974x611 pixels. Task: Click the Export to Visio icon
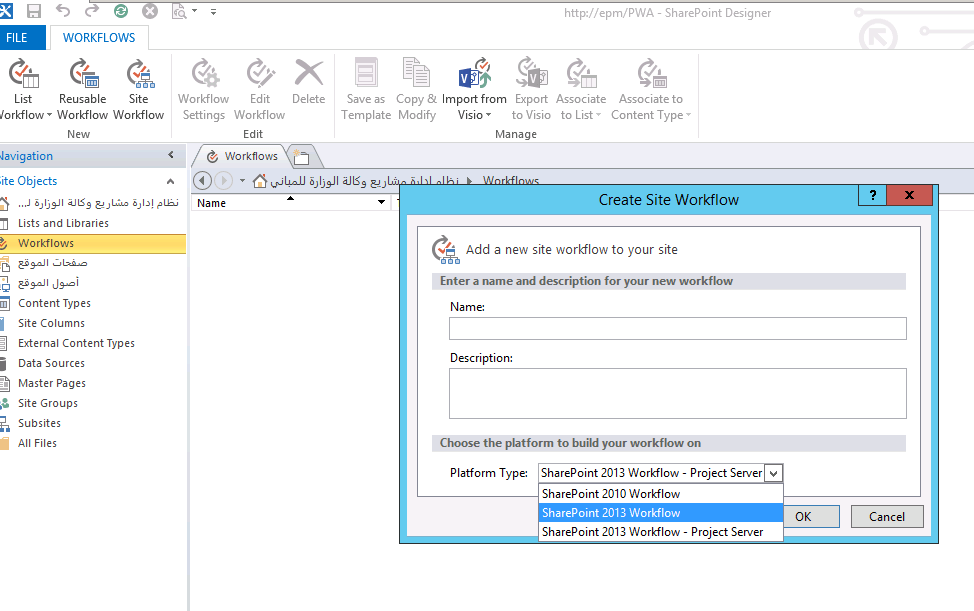point(531,85)
